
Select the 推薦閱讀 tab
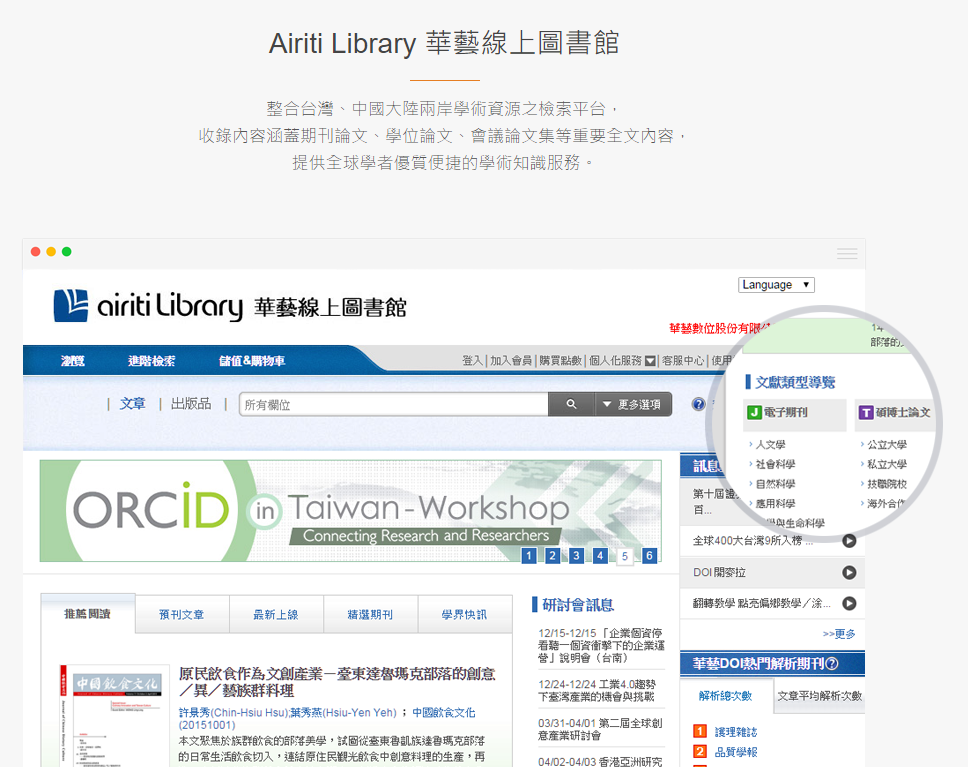[x=88, y=614]
